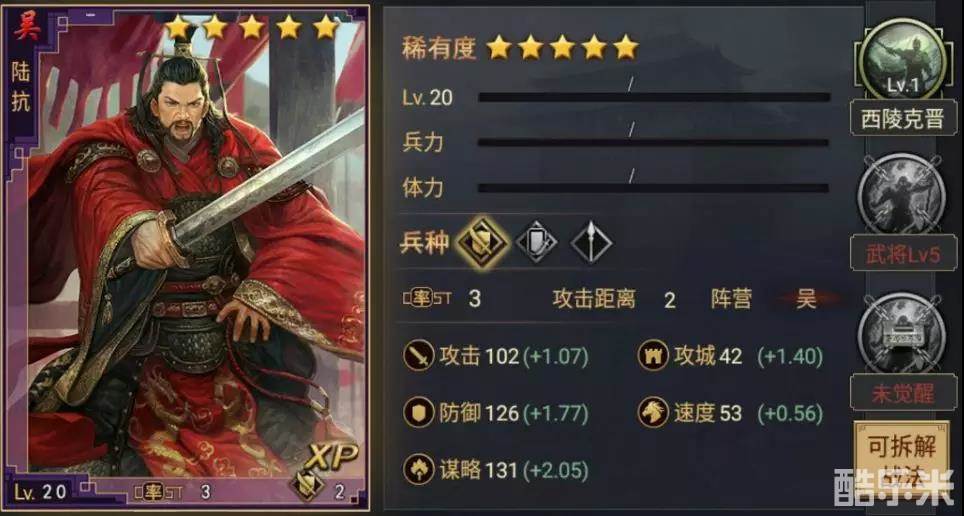Click the 西陵克晋 skill name label

(901, 119)
